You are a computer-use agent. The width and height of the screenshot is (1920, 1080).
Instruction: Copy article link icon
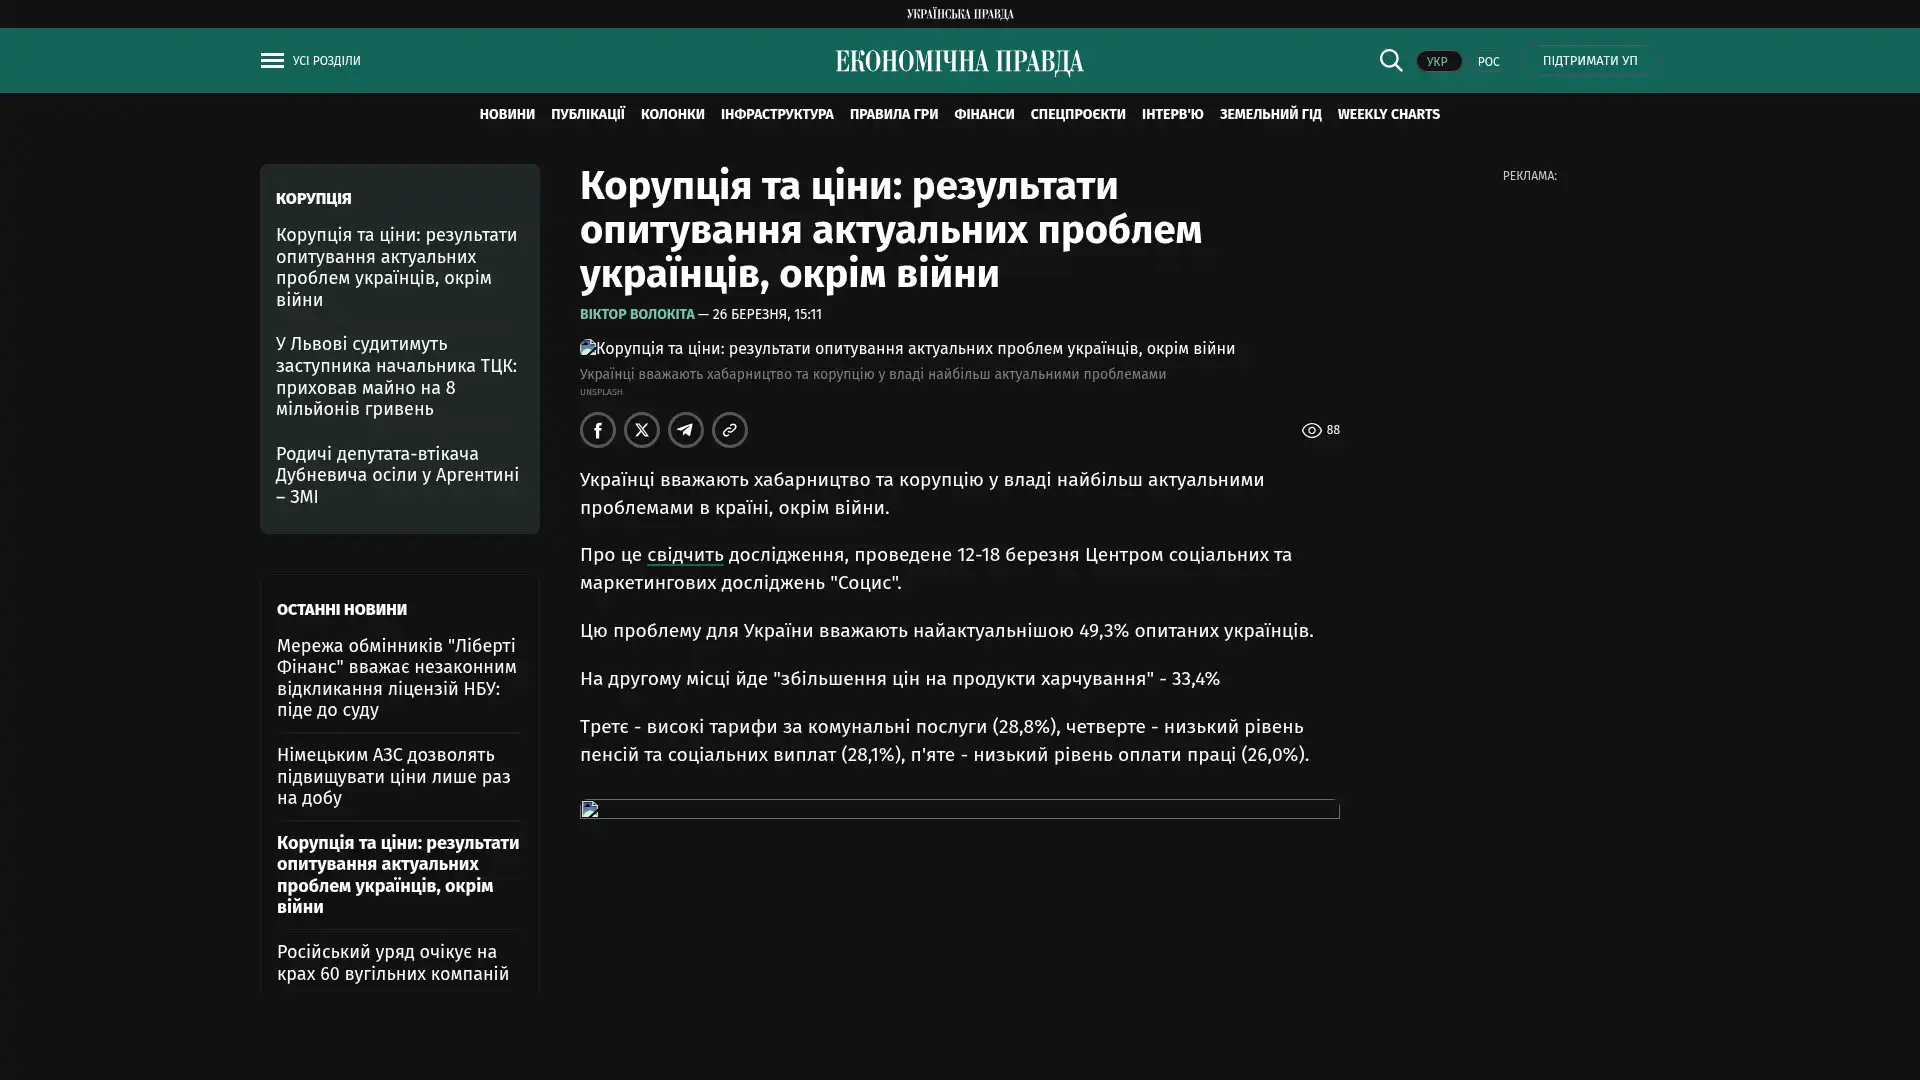click(x=730, y=430)
